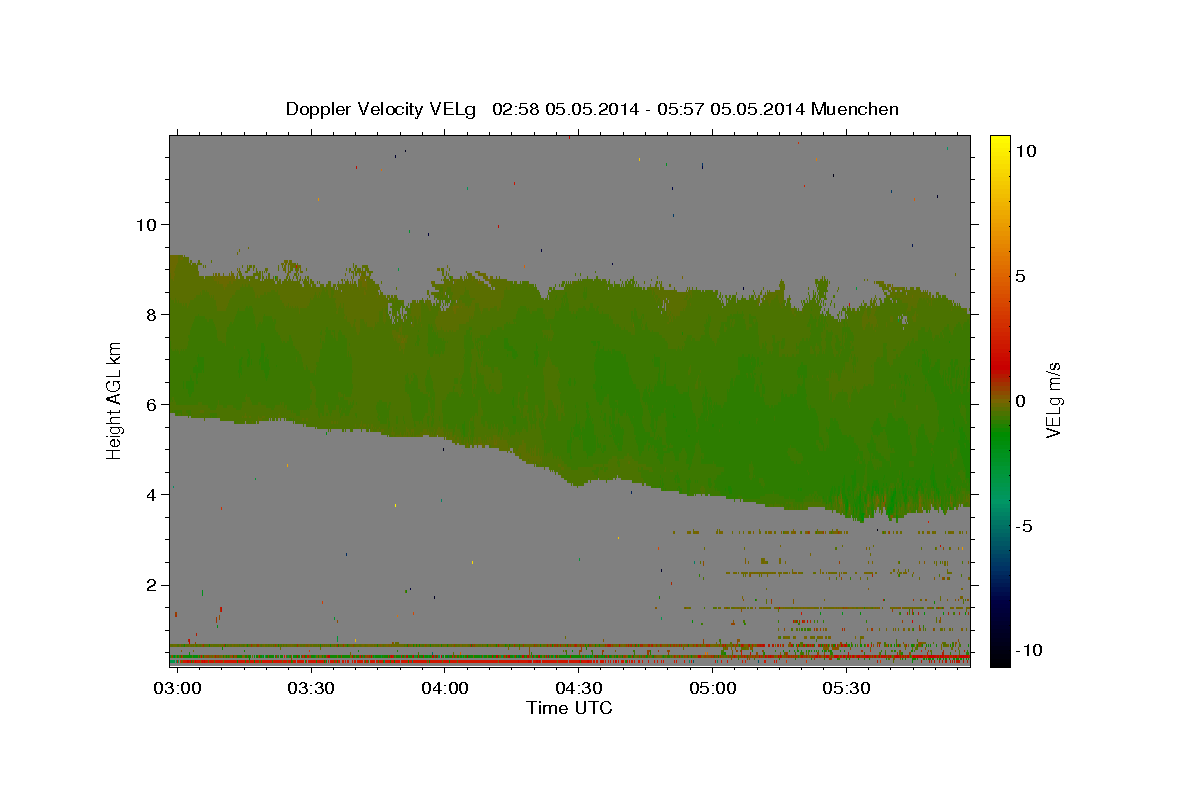
Task: Click the colorbar value 5 label
Action: 1021,275
